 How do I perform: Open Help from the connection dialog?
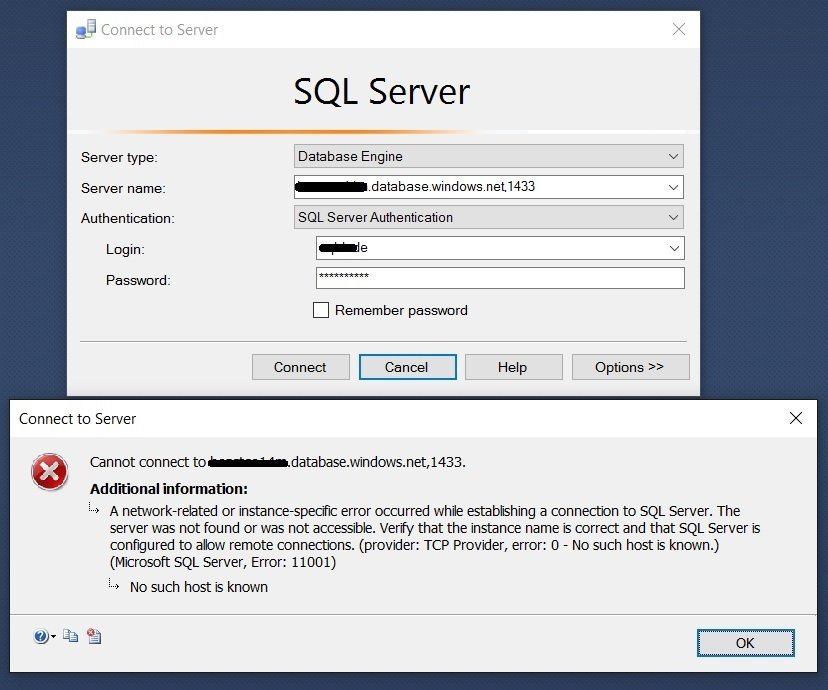coord(513,367)
